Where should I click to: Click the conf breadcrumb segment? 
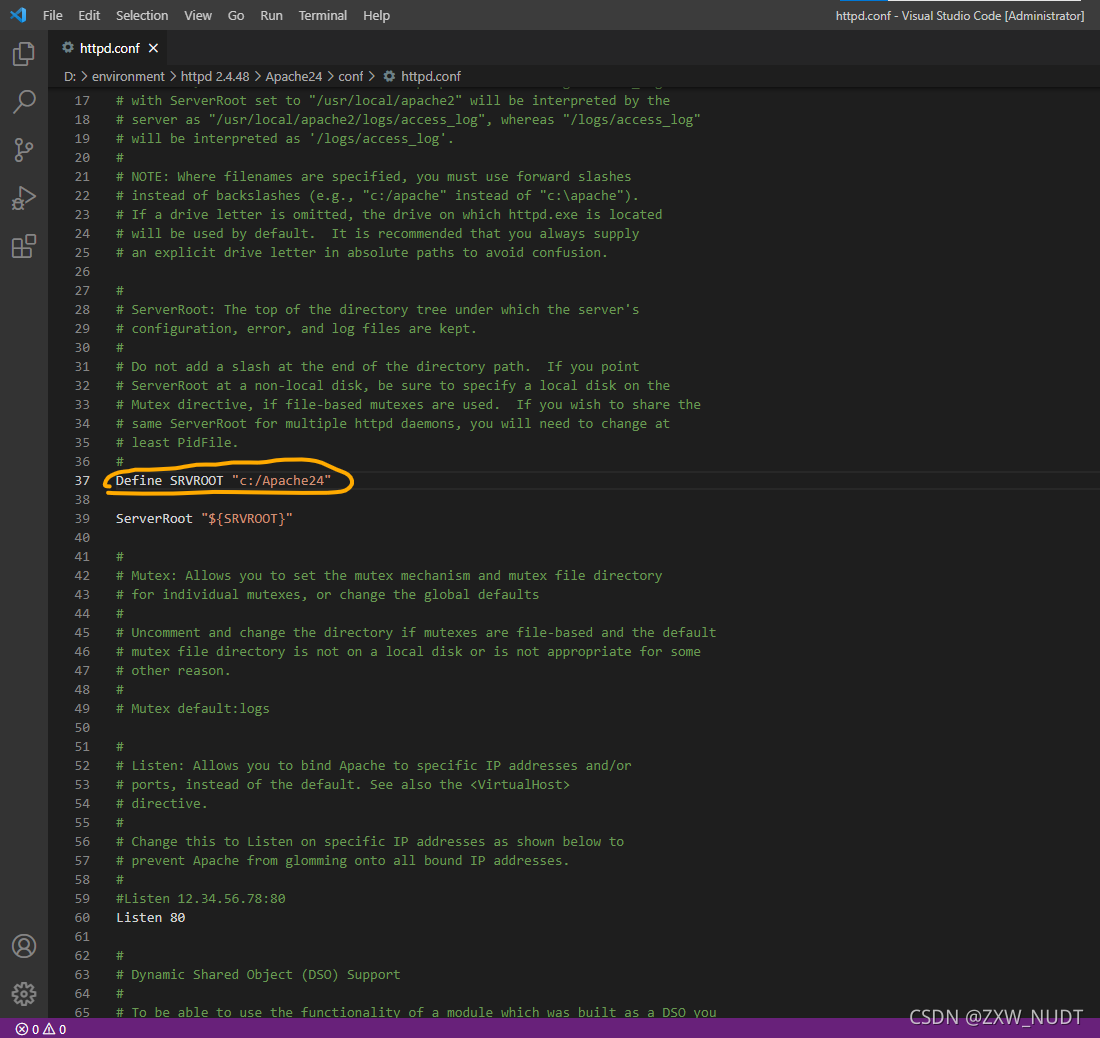(351, 76)
